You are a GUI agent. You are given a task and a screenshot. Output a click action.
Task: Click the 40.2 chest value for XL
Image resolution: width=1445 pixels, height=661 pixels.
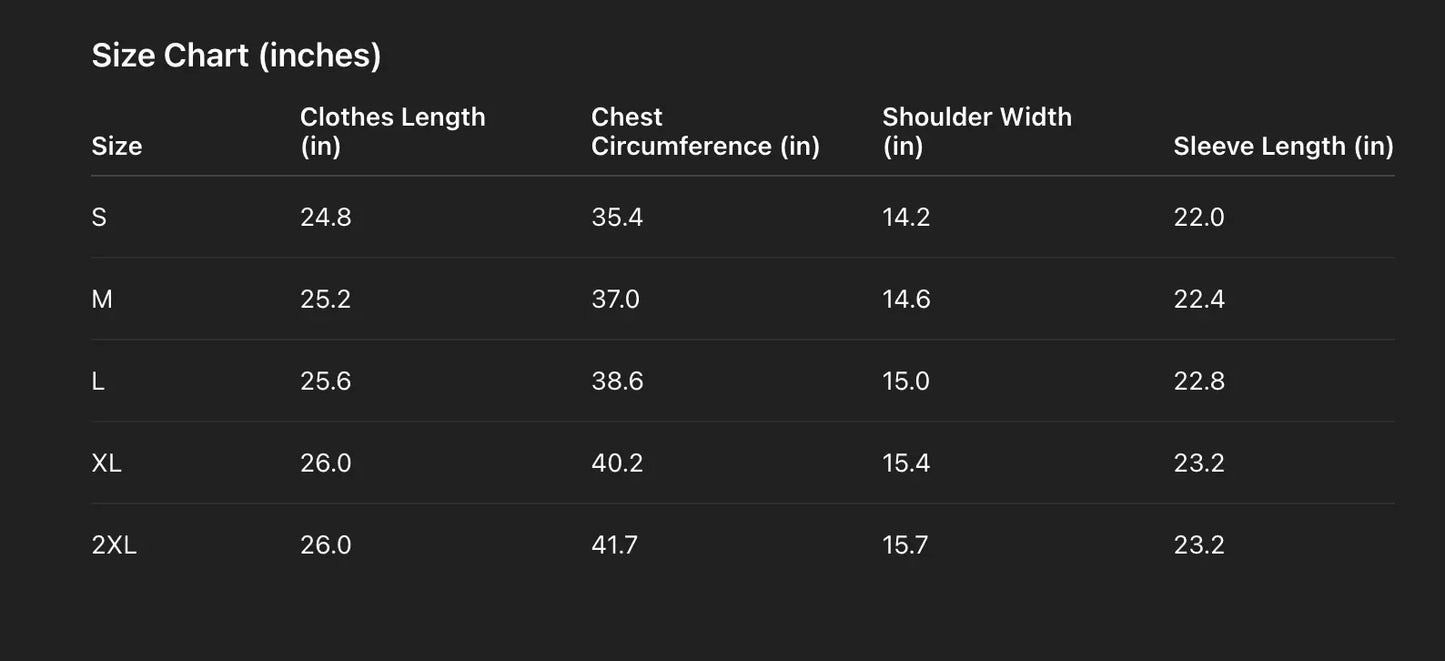tap(617, 463)
